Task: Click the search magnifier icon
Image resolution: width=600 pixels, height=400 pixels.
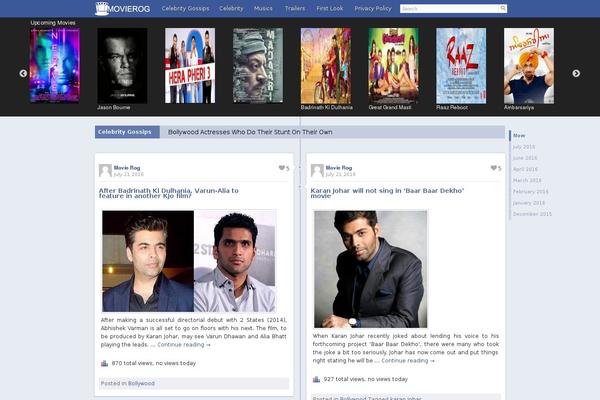Action: (503, 8)
